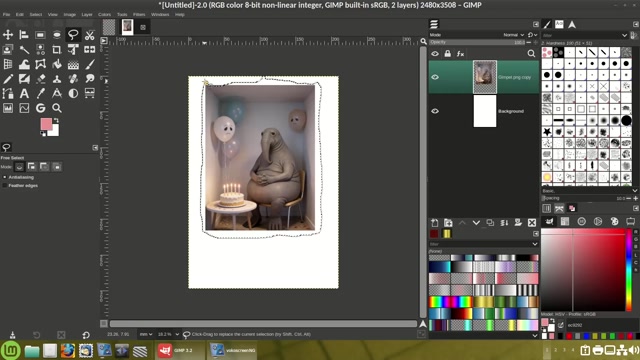Select the Scissors Select tool
The height and width of the screenshot is (360, 640).
coord(89,35)
